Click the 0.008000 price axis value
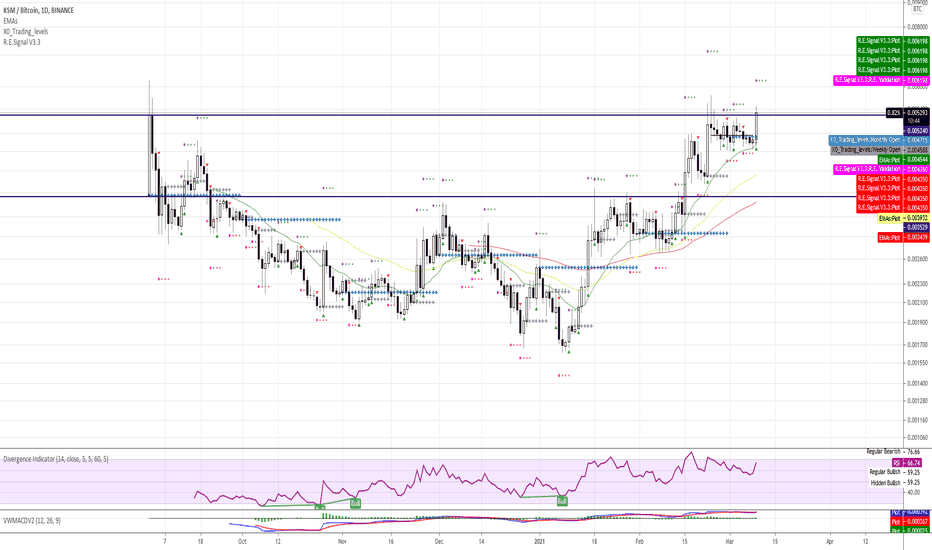This screenshot has width=932, height=550. pyautogui.click(x=918, y=27)
